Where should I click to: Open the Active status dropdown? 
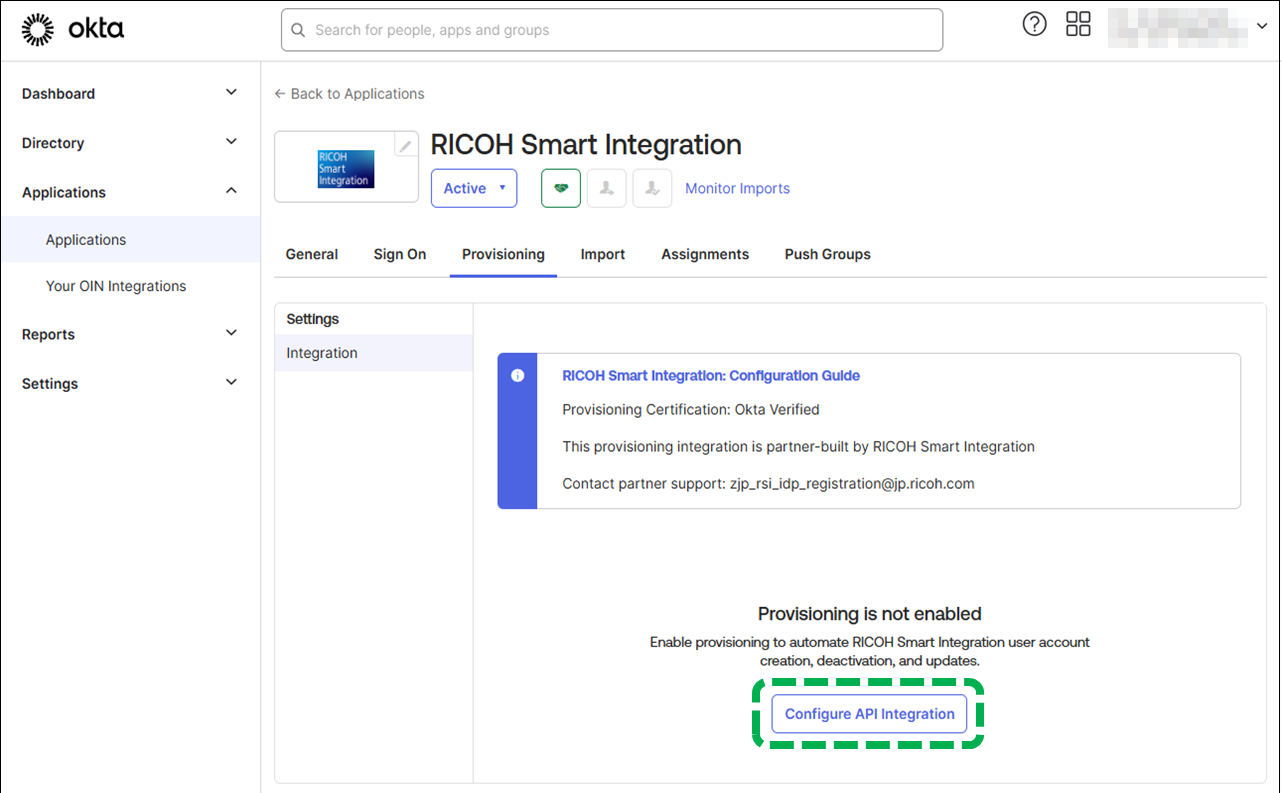point(474,188)
